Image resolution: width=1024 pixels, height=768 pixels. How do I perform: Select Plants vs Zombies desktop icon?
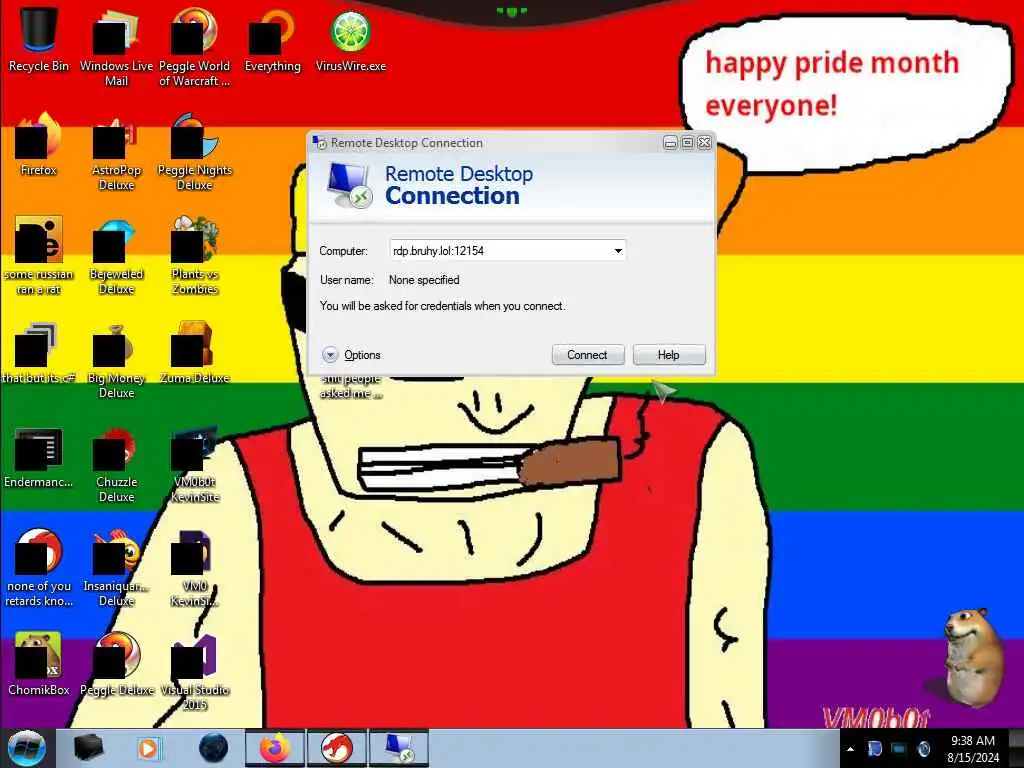click(x=195, y=255)
